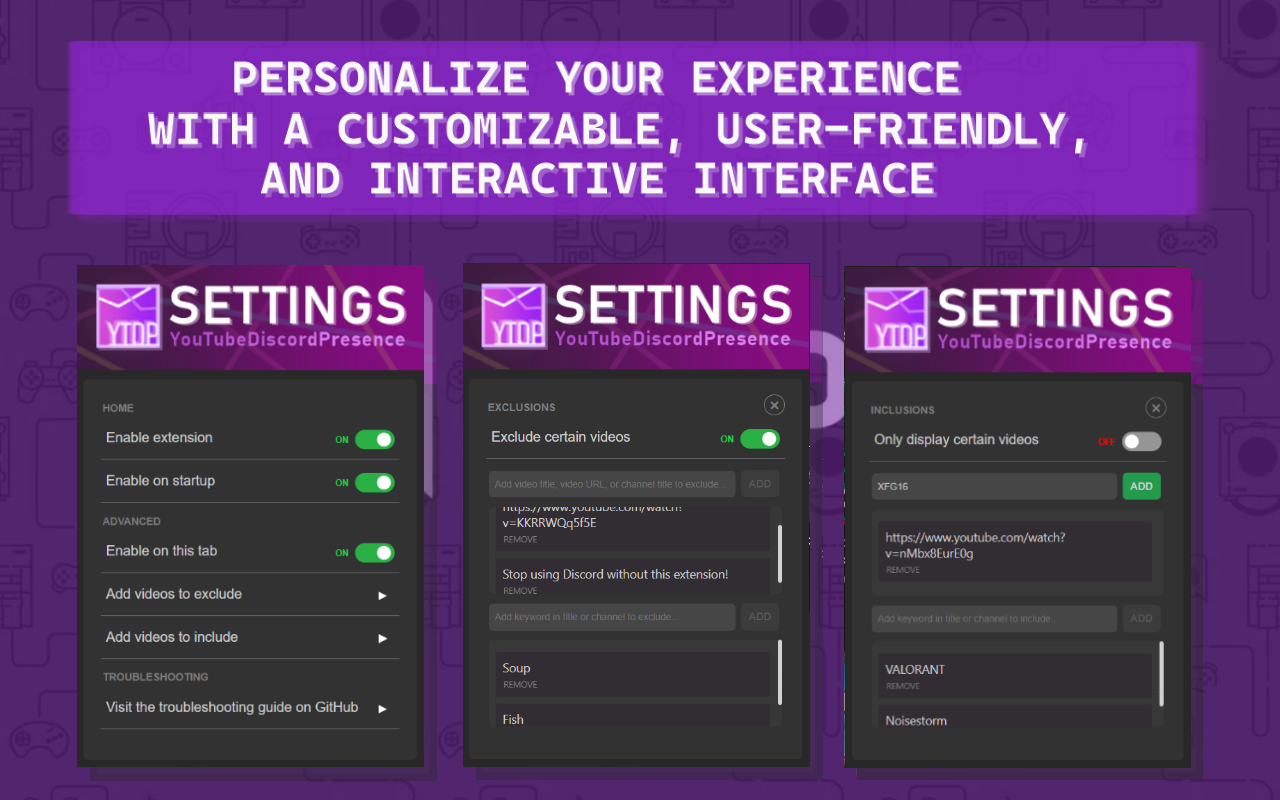This screenshot has width=1280, height=800.
Task: Expand the Add videos to include arrow
Action: (x=382, y=638)
